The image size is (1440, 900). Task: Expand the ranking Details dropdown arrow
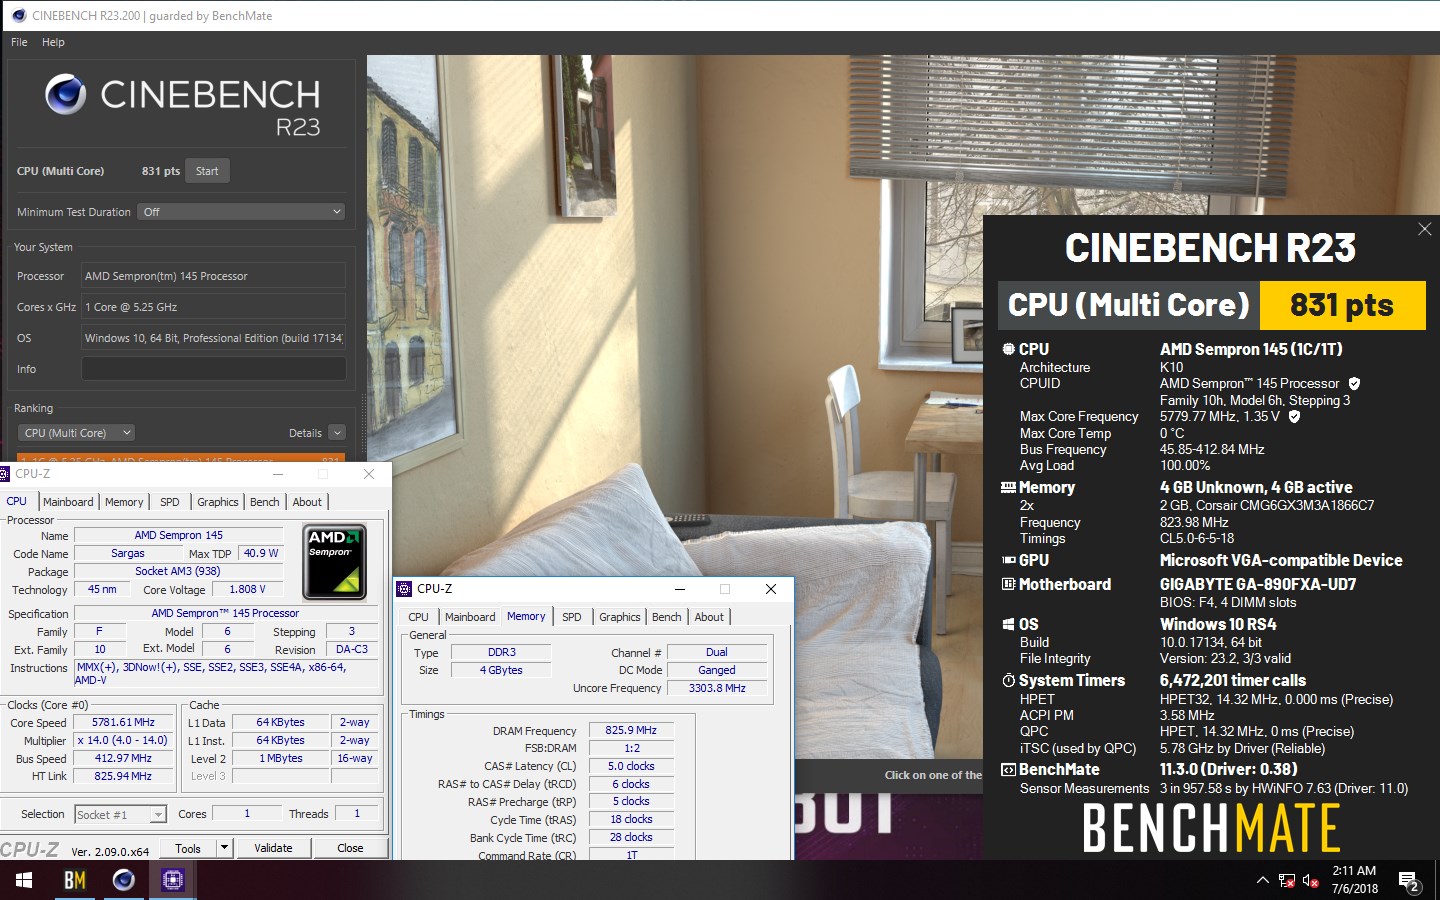click(x=337, y=433)
